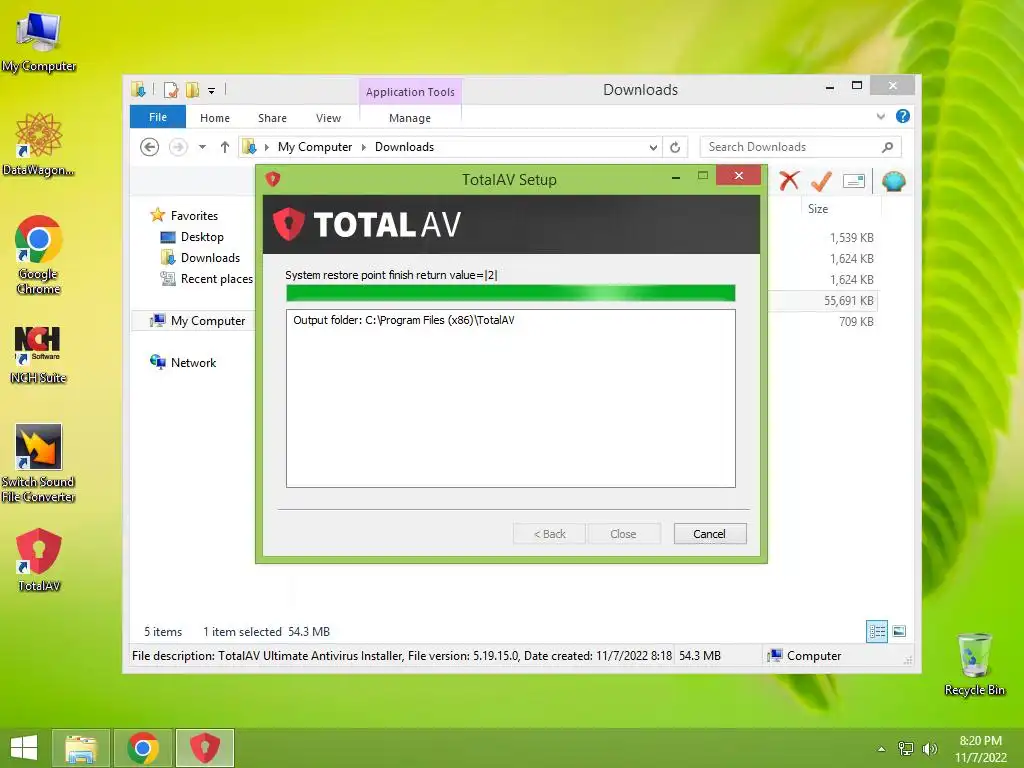Open Customize Quick Access Toolbar dropdown
The height and width of the screenshot is (768, 1024).
[211, 91]
